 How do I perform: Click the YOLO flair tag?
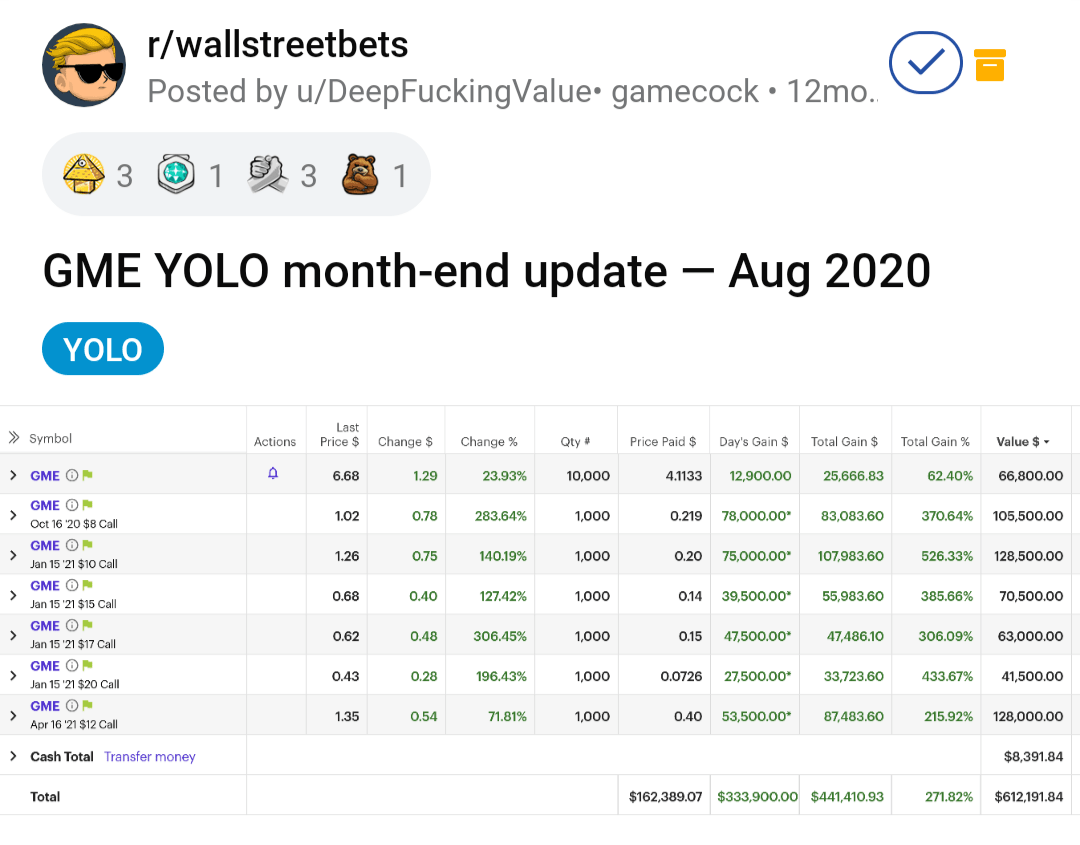[x=103, y=348]
